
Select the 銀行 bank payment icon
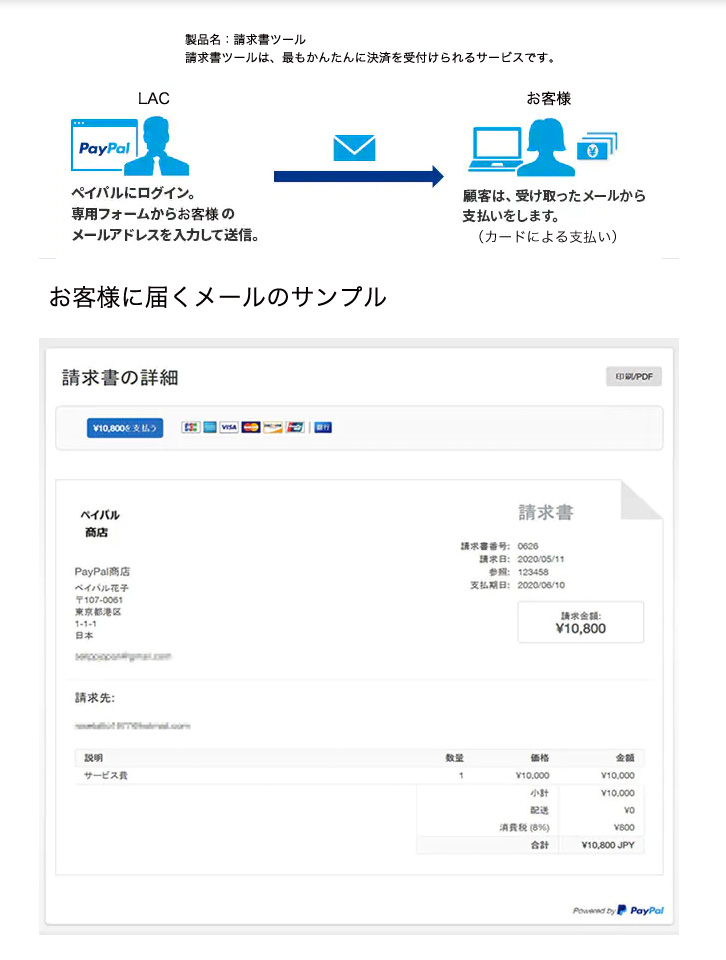tap(323, 427)
